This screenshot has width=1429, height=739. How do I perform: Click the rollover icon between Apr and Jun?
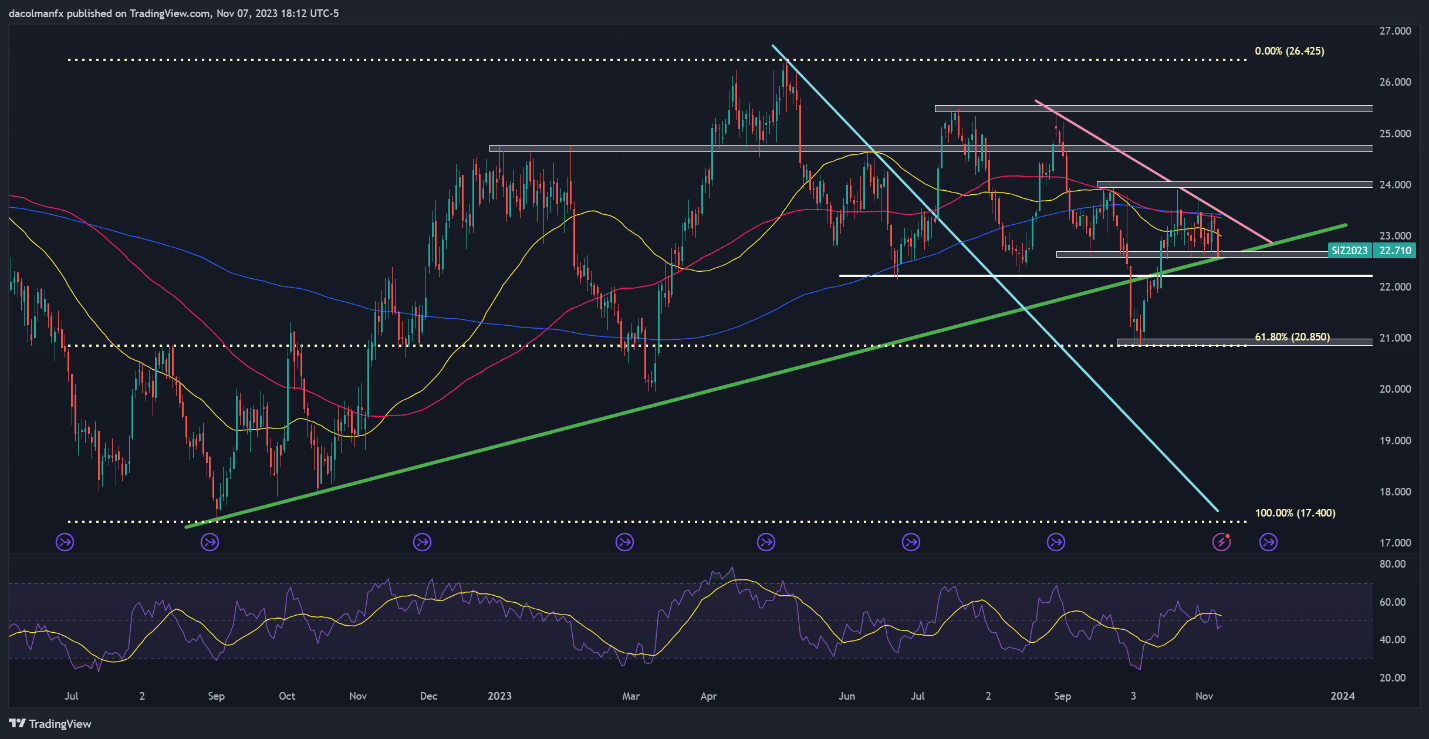766,541
